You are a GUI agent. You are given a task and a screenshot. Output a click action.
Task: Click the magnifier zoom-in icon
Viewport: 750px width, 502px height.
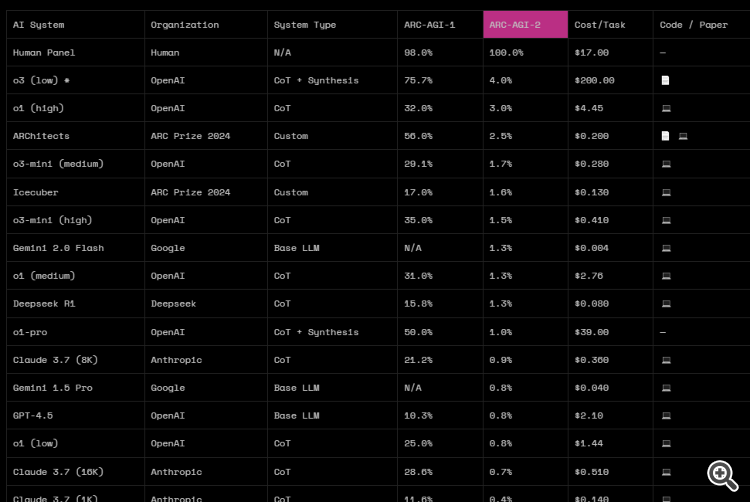coord(722,474)
